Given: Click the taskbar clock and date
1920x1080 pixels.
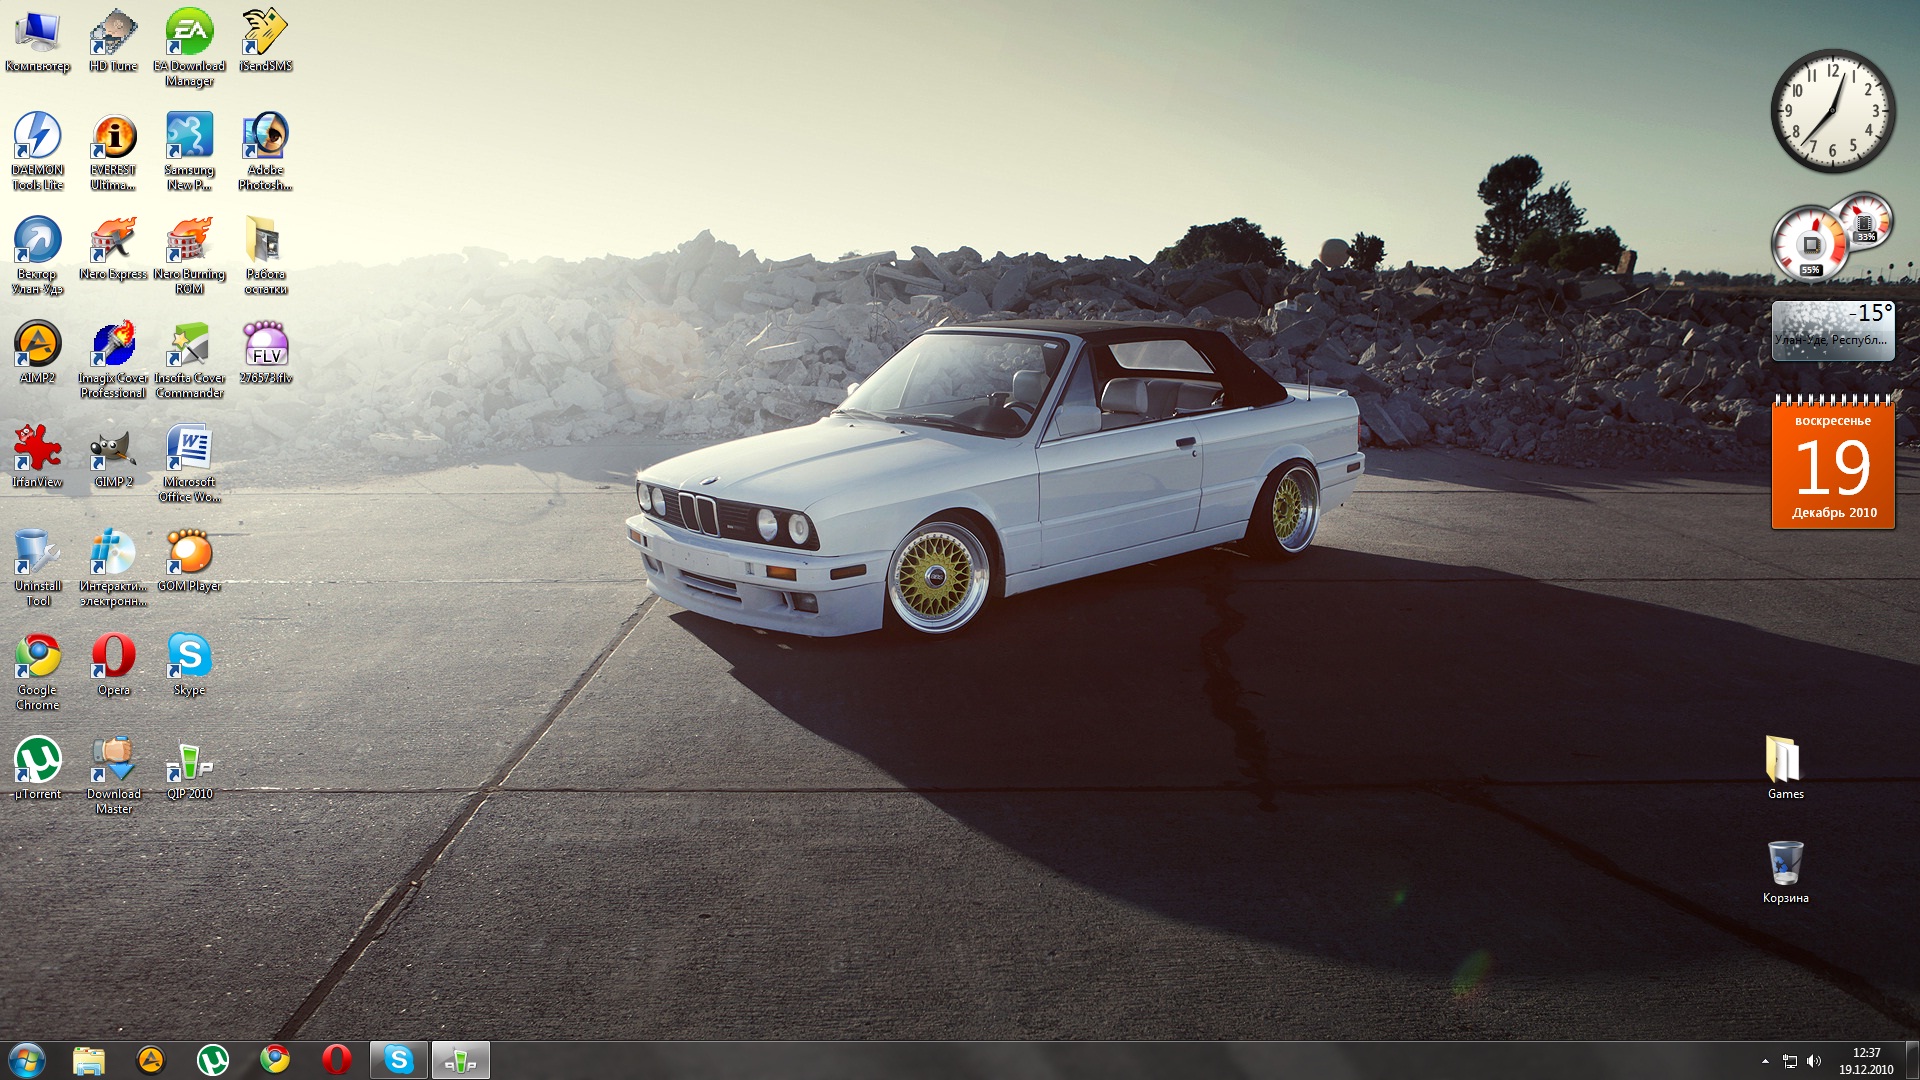Looking at the screenshot, I should tap(1866, 1061).
